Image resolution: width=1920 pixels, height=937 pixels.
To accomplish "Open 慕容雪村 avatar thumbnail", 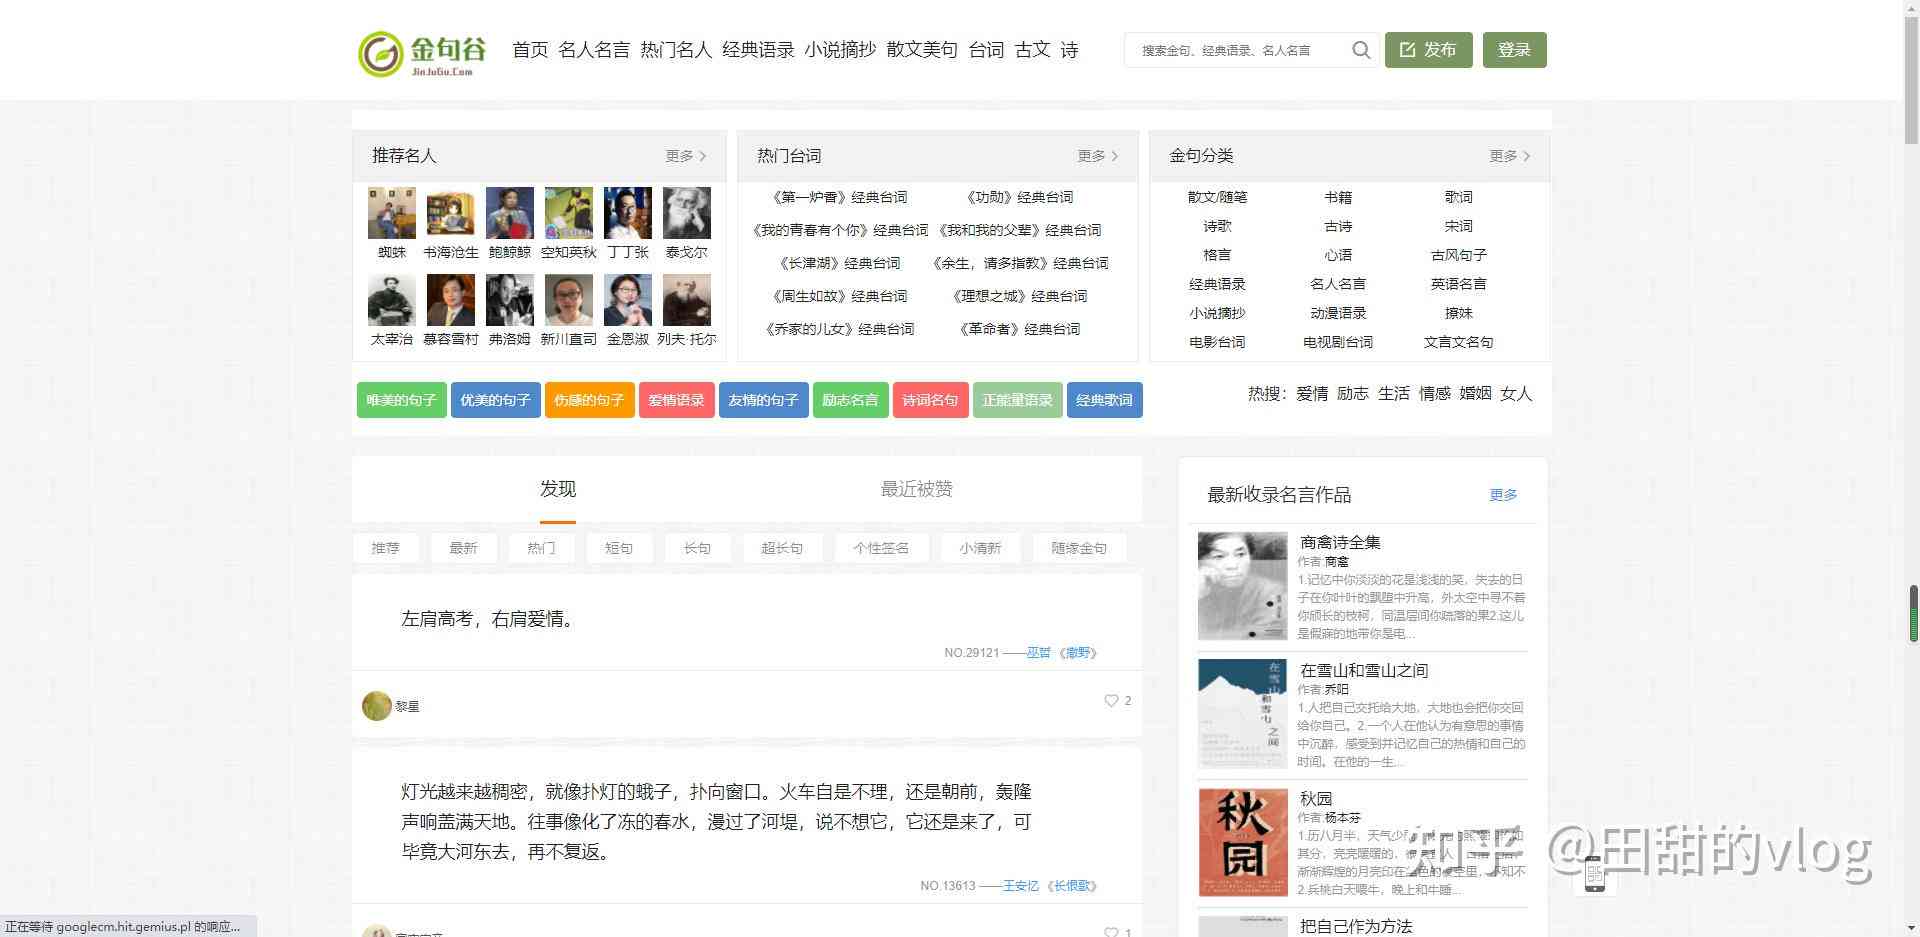I will tap(451, 300).
